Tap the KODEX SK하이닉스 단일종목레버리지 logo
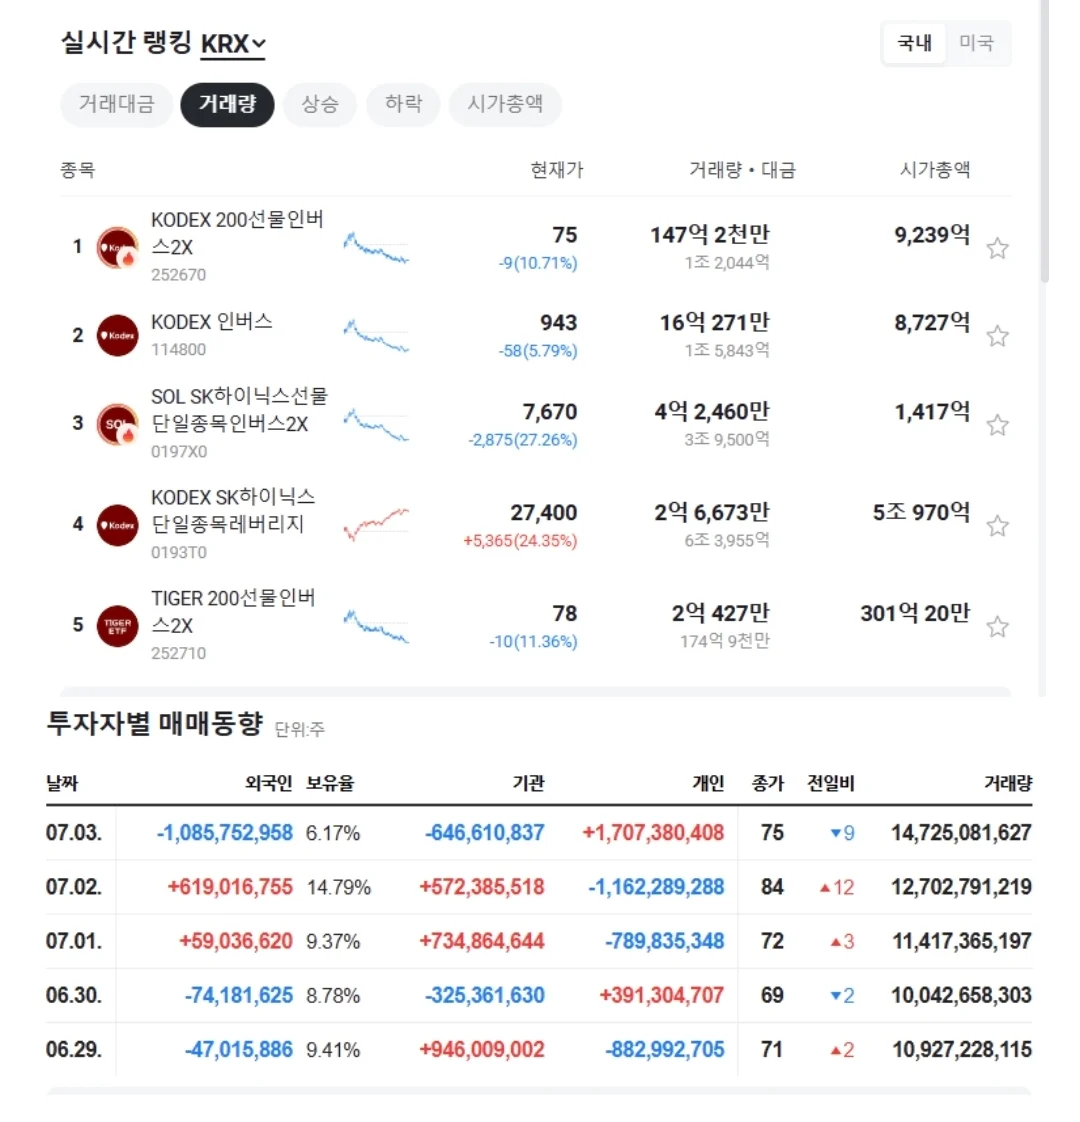Viewport: 1080px width, 1122px height. pyautogui.click(x=117, y=525)
